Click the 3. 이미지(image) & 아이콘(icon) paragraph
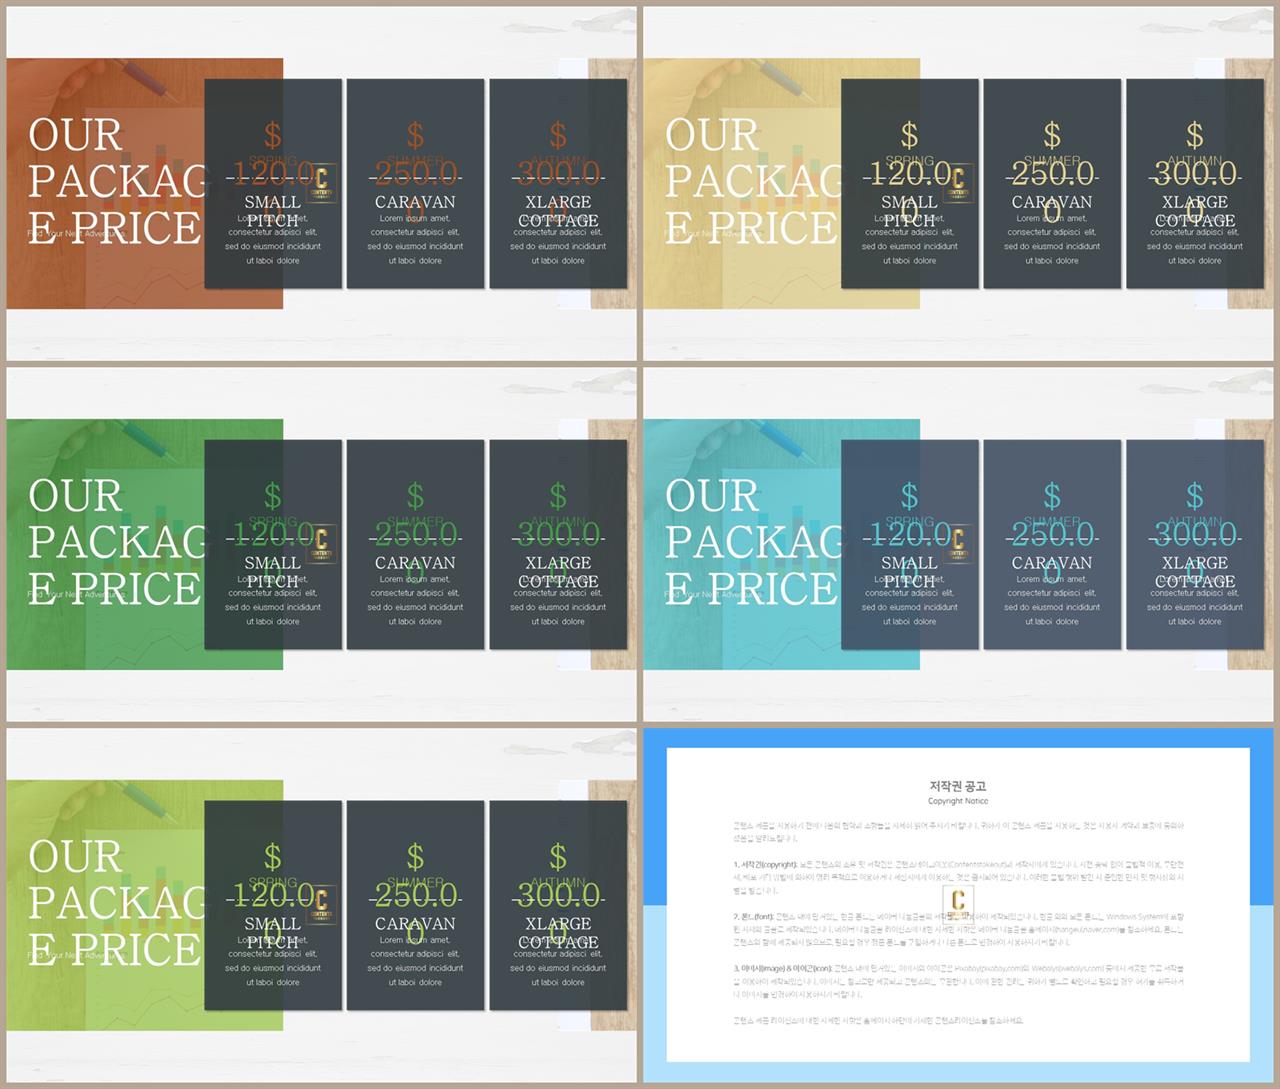This screenshot has height=1089, width=1280. [x=958, y=981]
